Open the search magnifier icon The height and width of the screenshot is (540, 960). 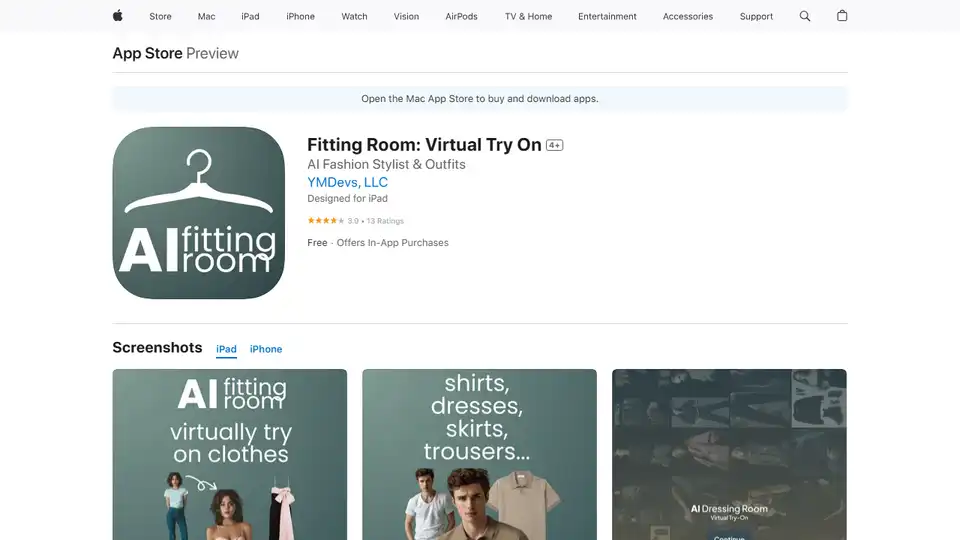click(804, 17)
